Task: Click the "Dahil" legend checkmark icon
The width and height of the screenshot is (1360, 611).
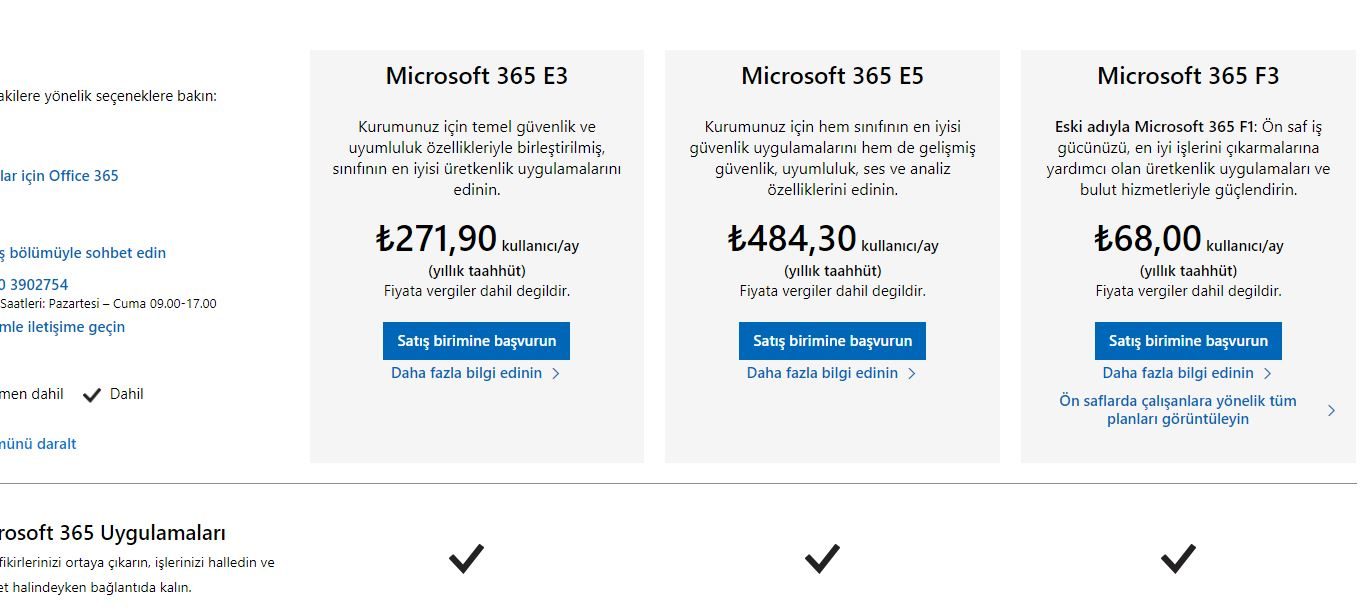Action: [x=92, y=395]
